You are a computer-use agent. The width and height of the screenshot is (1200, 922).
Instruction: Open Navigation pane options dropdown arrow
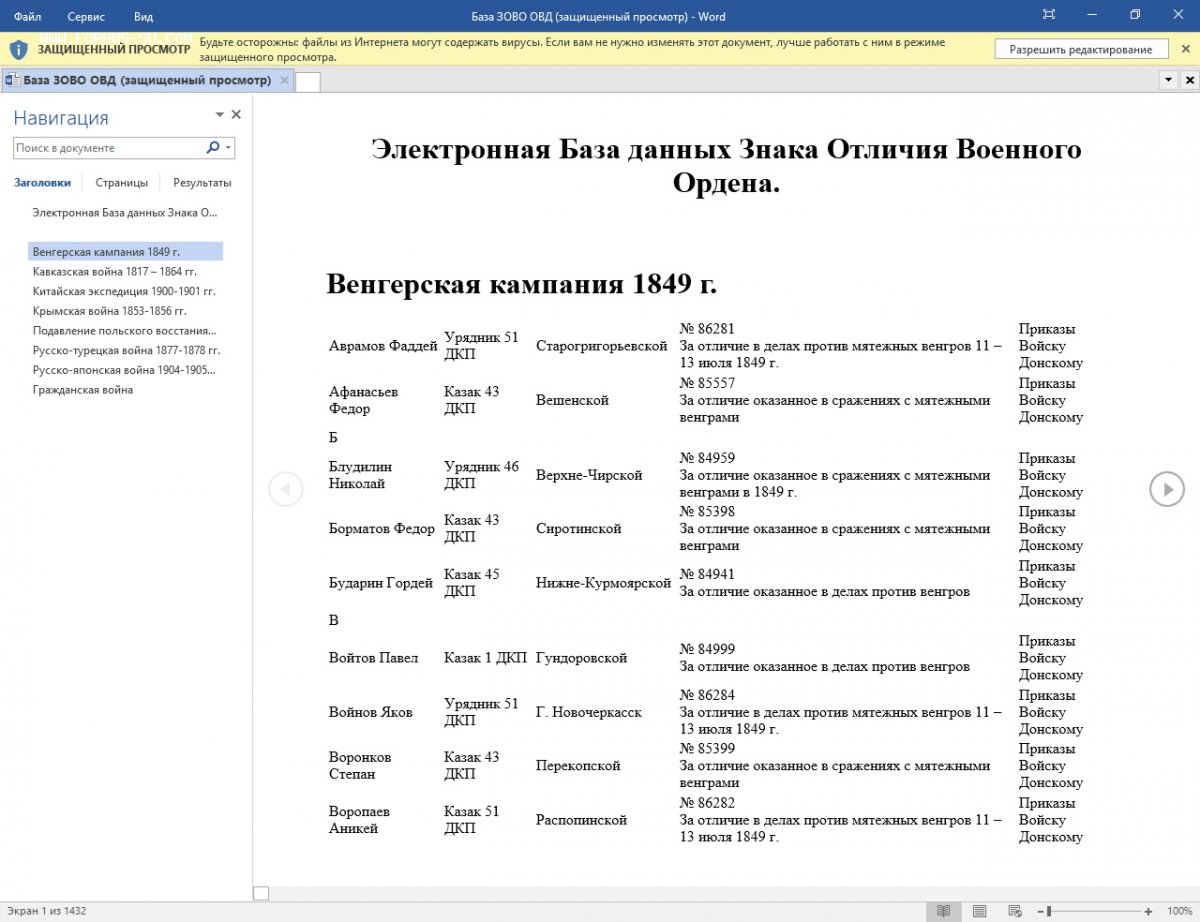point(220,115)
